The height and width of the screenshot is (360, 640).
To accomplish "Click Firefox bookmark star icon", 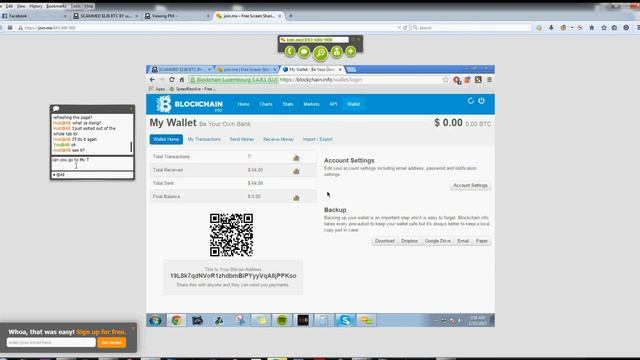I will pos(604,28).
